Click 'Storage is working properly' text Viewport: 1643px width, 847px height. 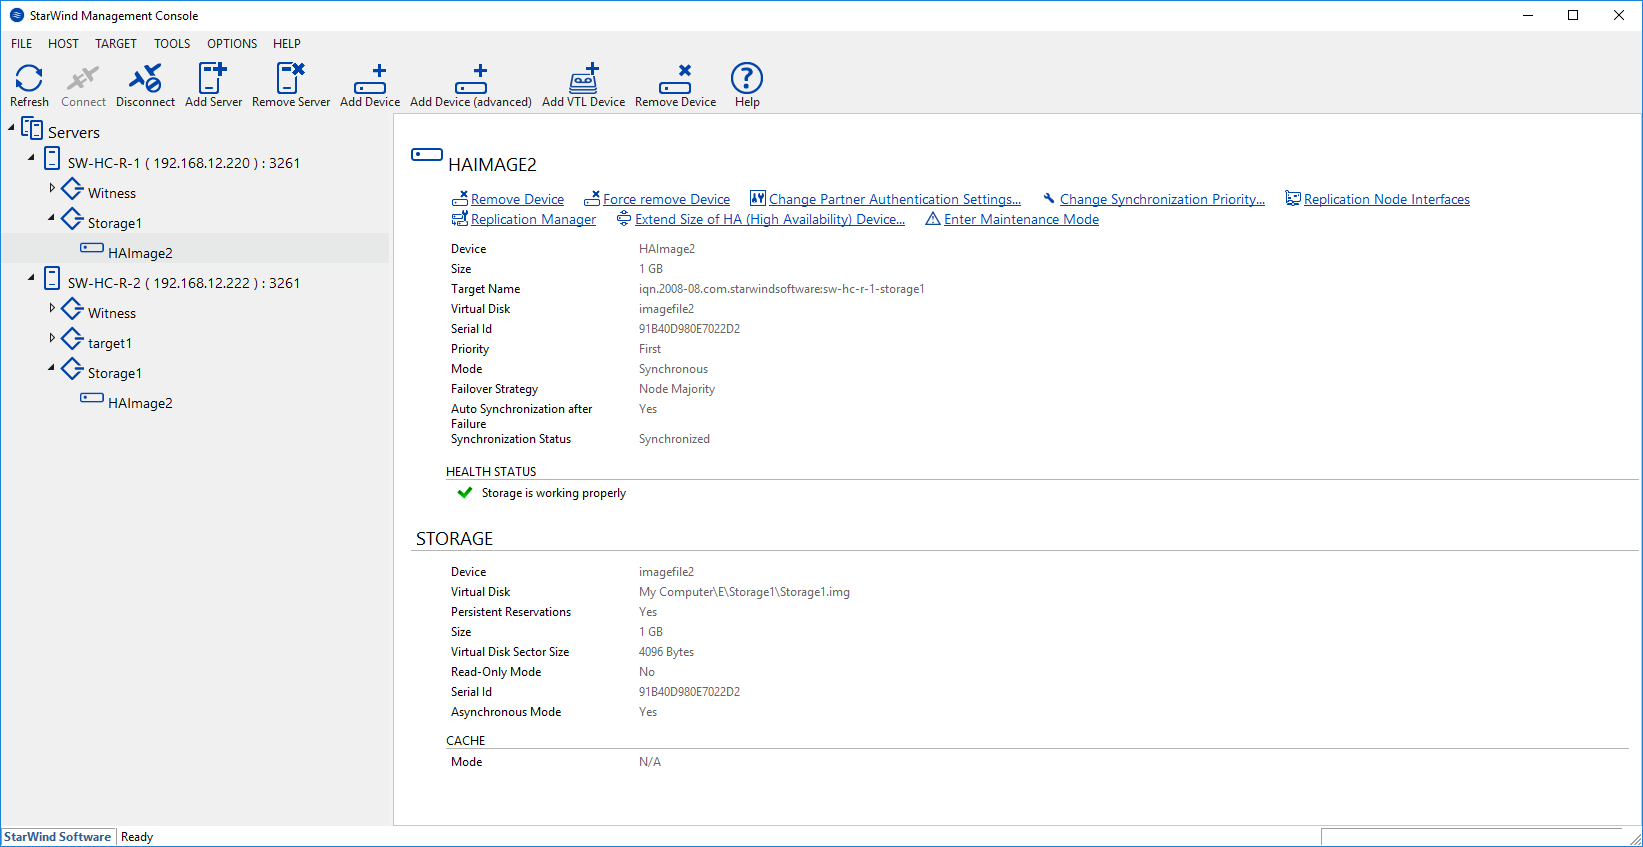[554, 493]
